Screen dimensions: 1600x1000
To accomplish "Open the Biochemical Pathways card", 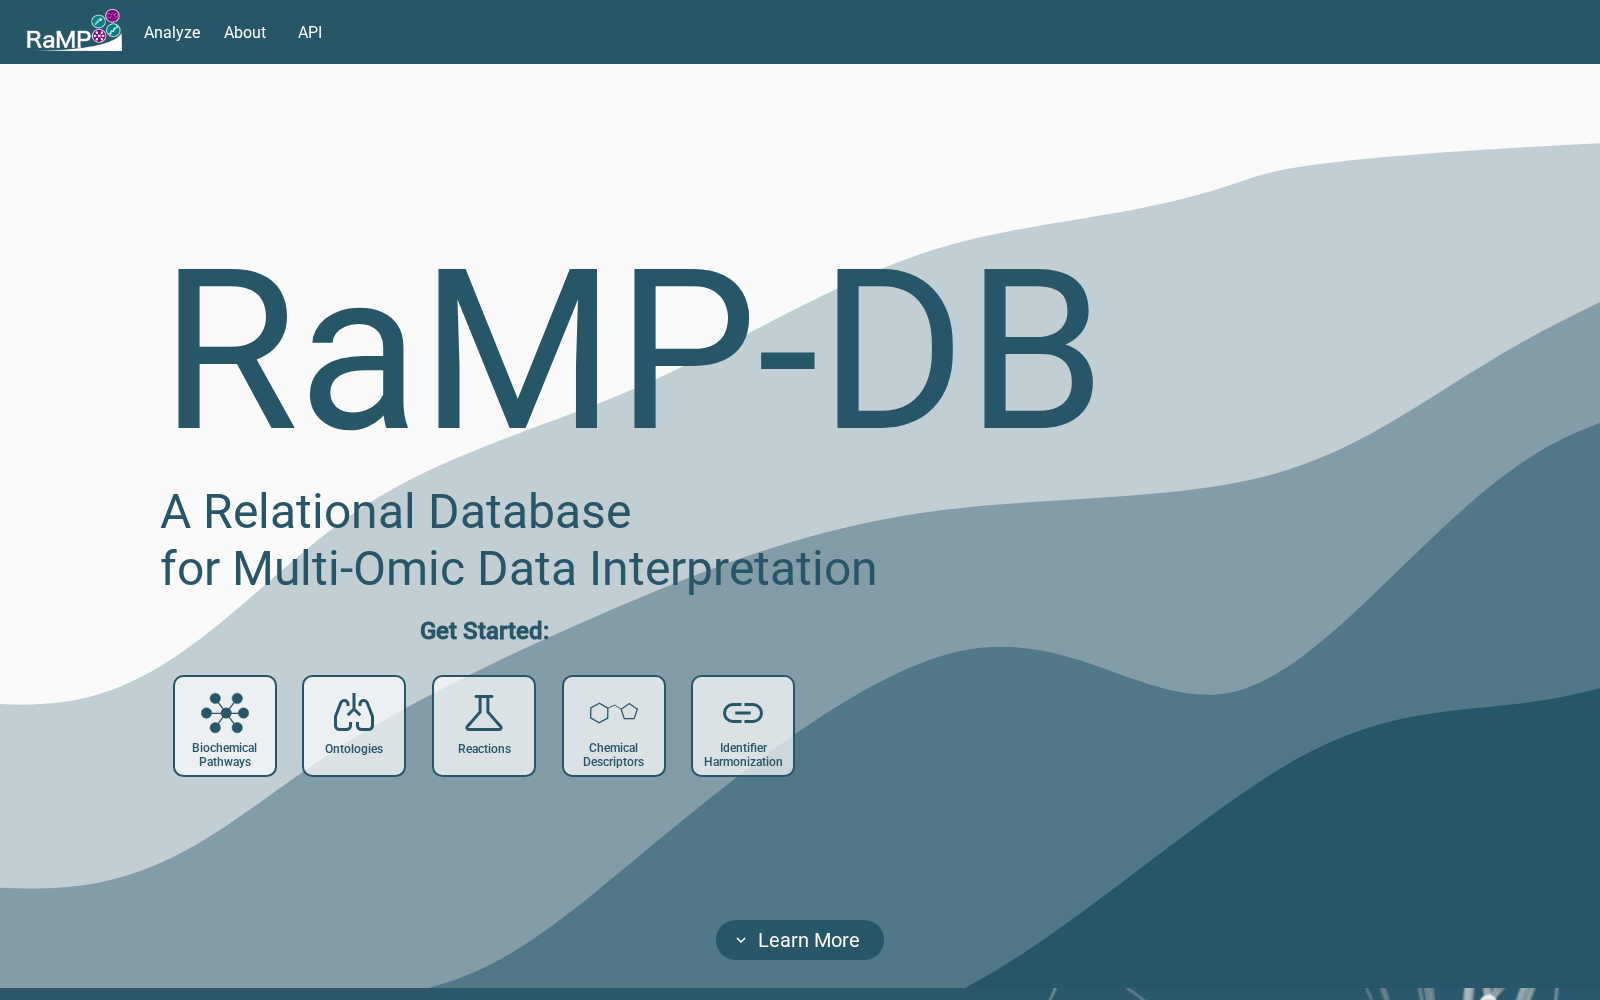I will (x=225, y=726).
